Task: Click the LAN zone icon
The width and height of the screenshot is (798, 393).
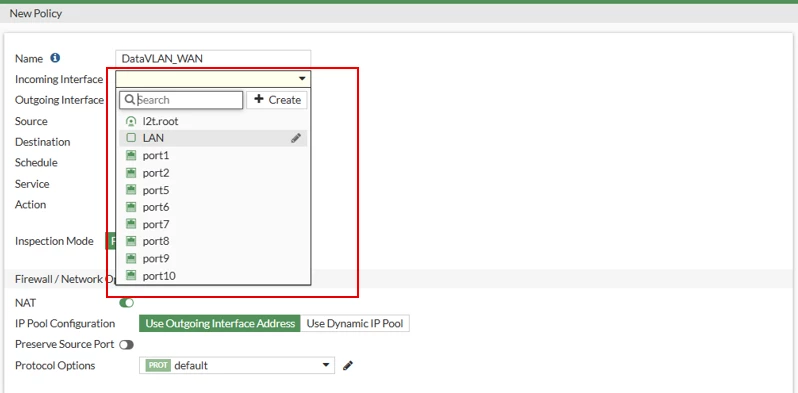Action: [x=131, y=137]
